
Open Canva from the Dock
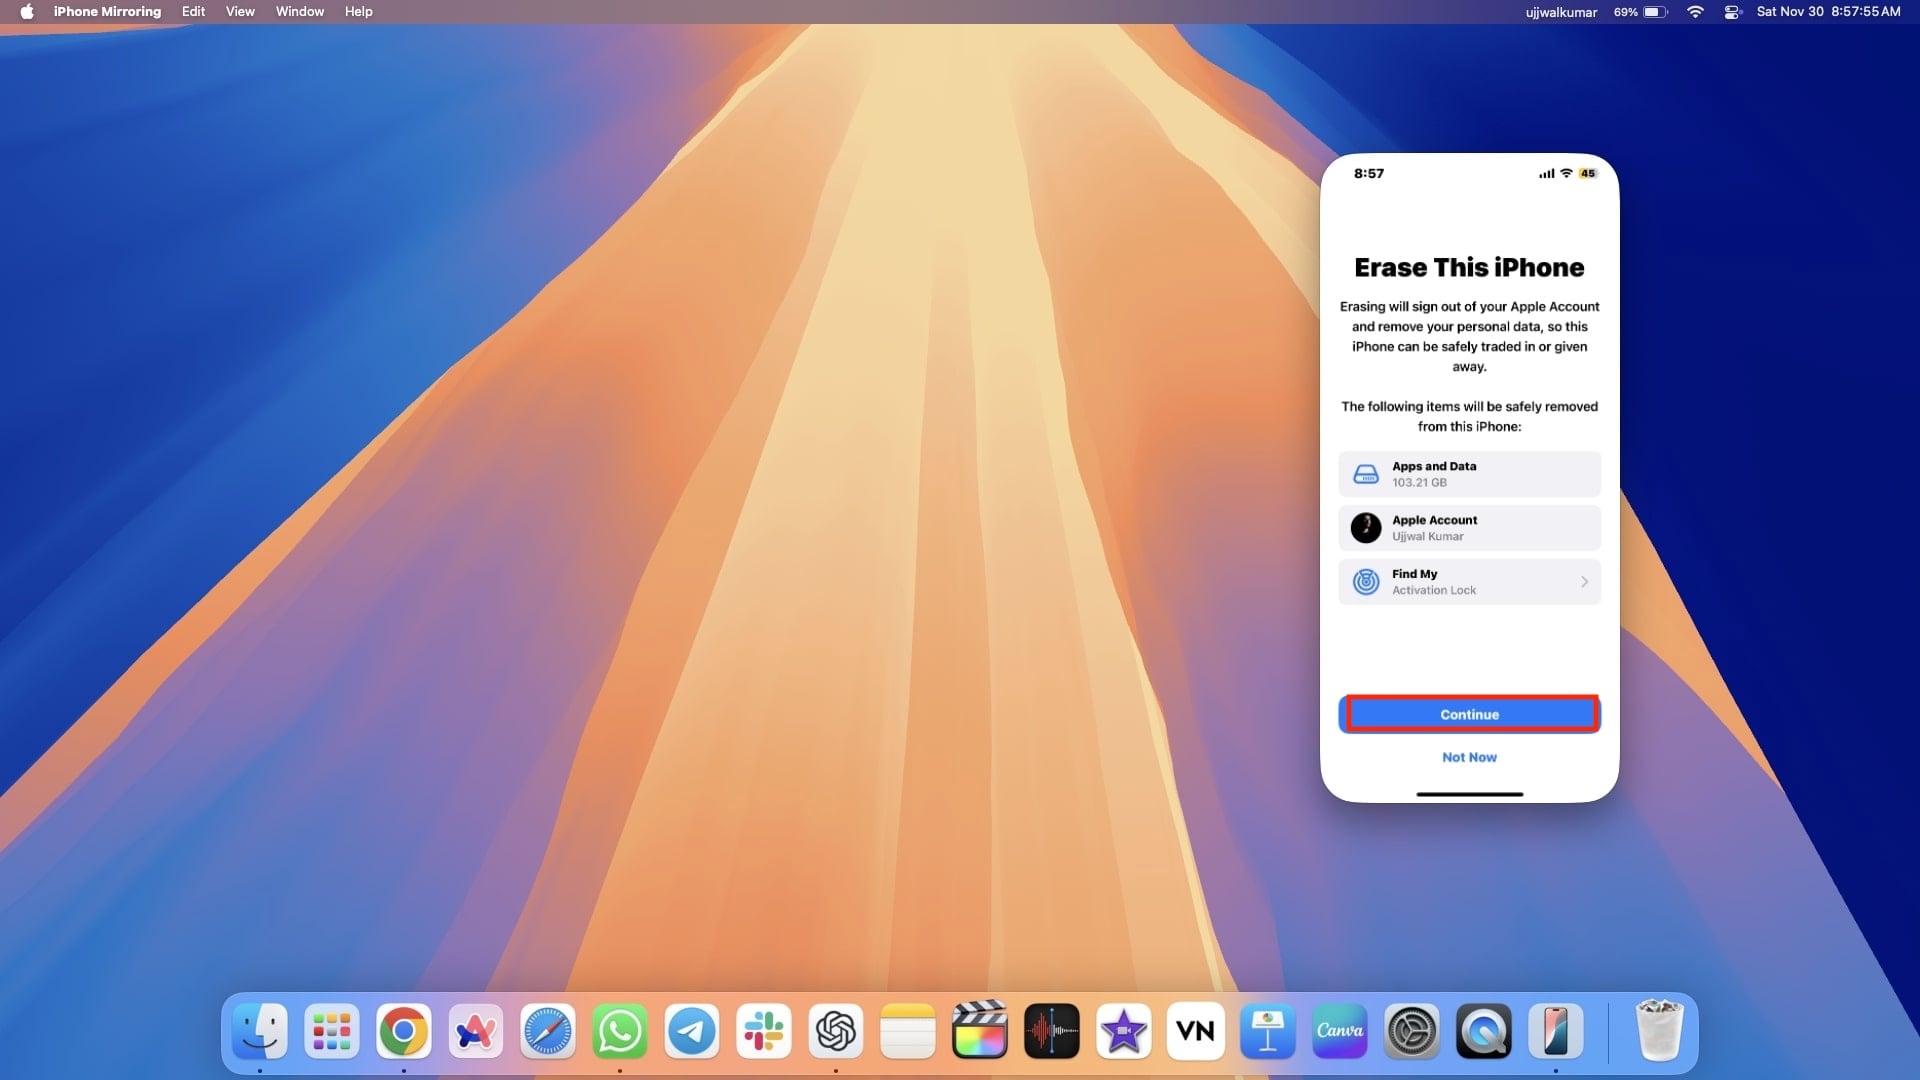1340,1031
